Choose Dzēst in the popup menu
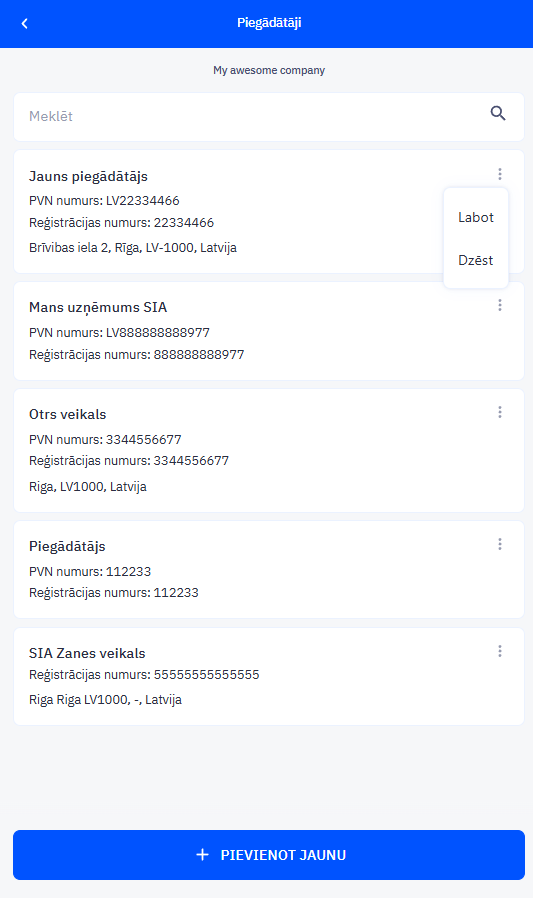This screenshot has width=533, height=898. [476, 261]
